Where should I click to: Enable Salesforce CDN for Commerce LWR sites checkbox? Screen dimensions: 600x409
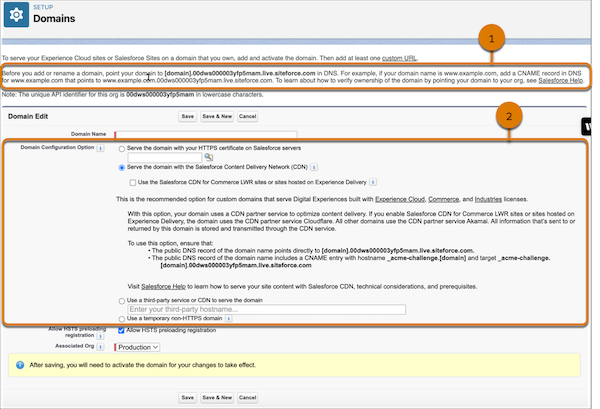pos(133,183)
